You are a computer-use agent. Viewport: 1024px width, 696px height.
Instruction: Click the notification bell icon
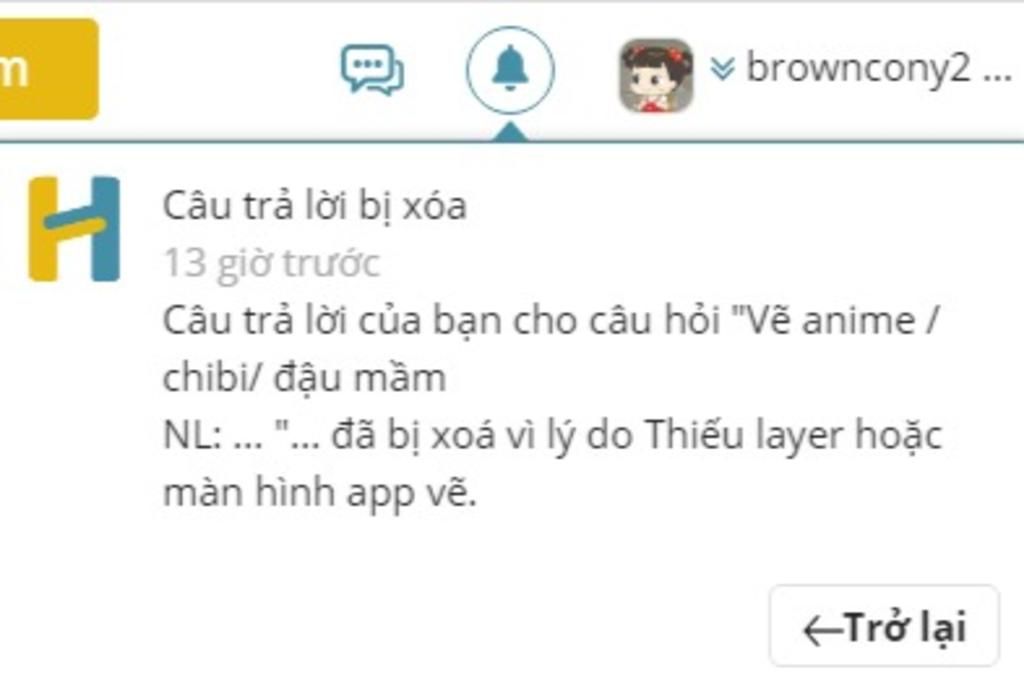(510, 69)
